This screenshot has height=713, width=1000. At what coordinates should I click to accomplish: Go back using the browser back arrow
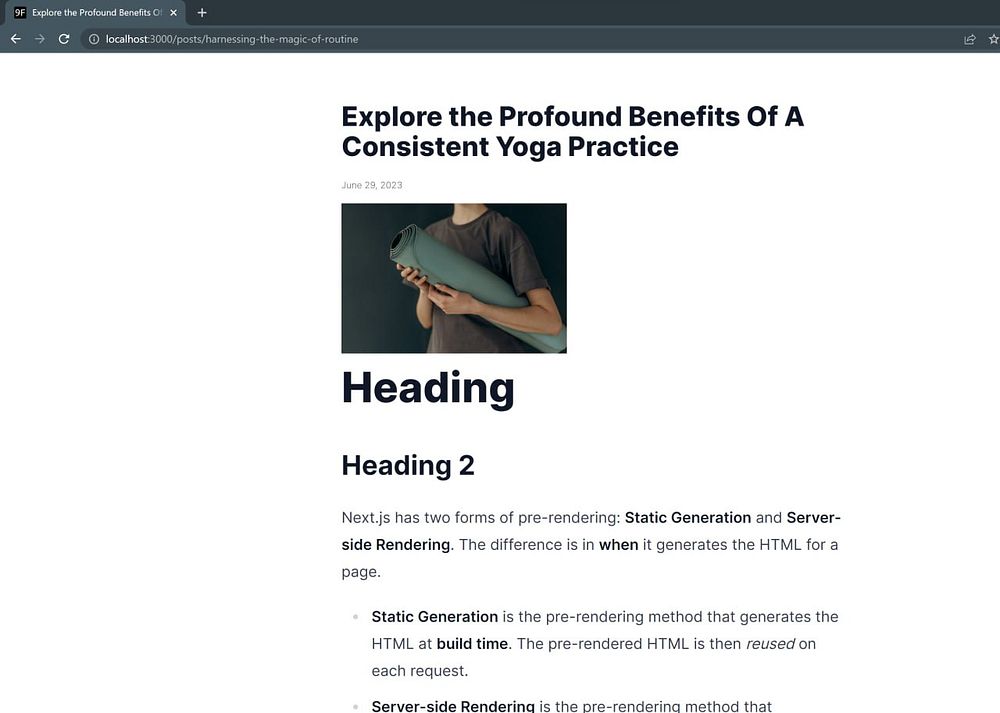[x=16, y=39]
